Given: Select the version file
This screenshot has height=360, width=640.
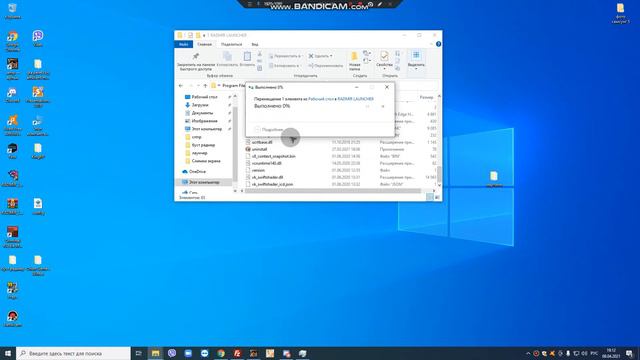Looking at the screenshot, I should pos(258,170).
